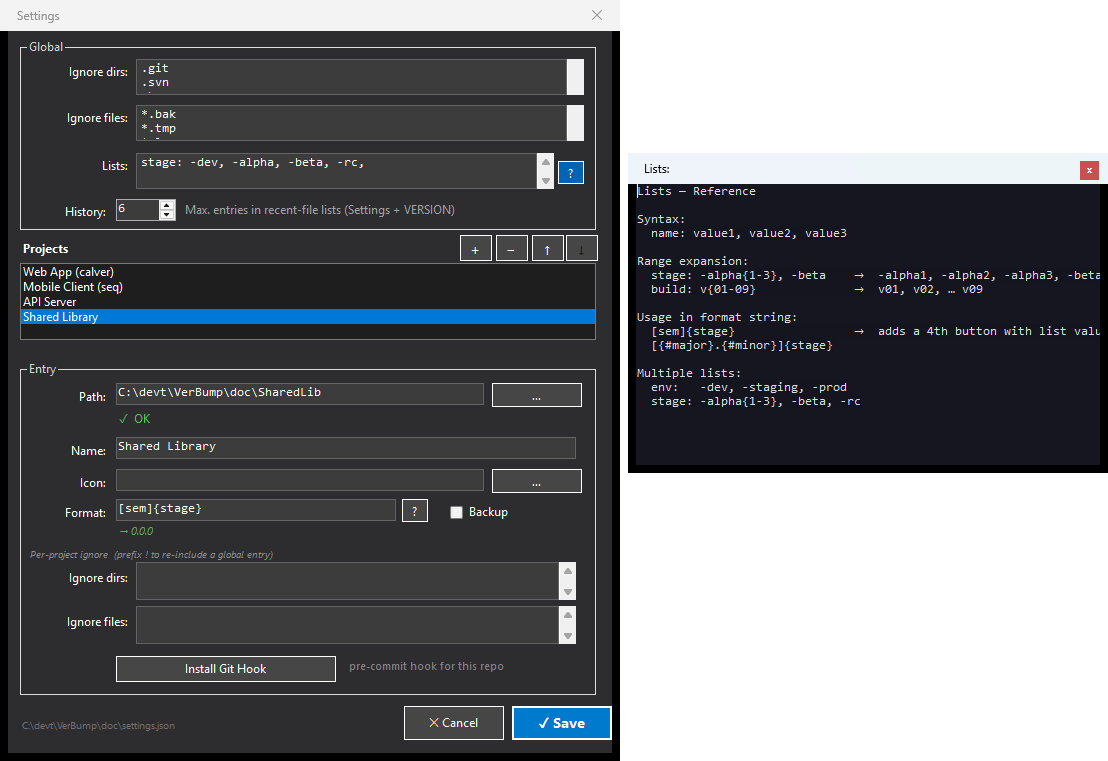Click the 'Max. entries in recent-file lists' hint
1108x761 pixels.
click(x=319, y=210)
